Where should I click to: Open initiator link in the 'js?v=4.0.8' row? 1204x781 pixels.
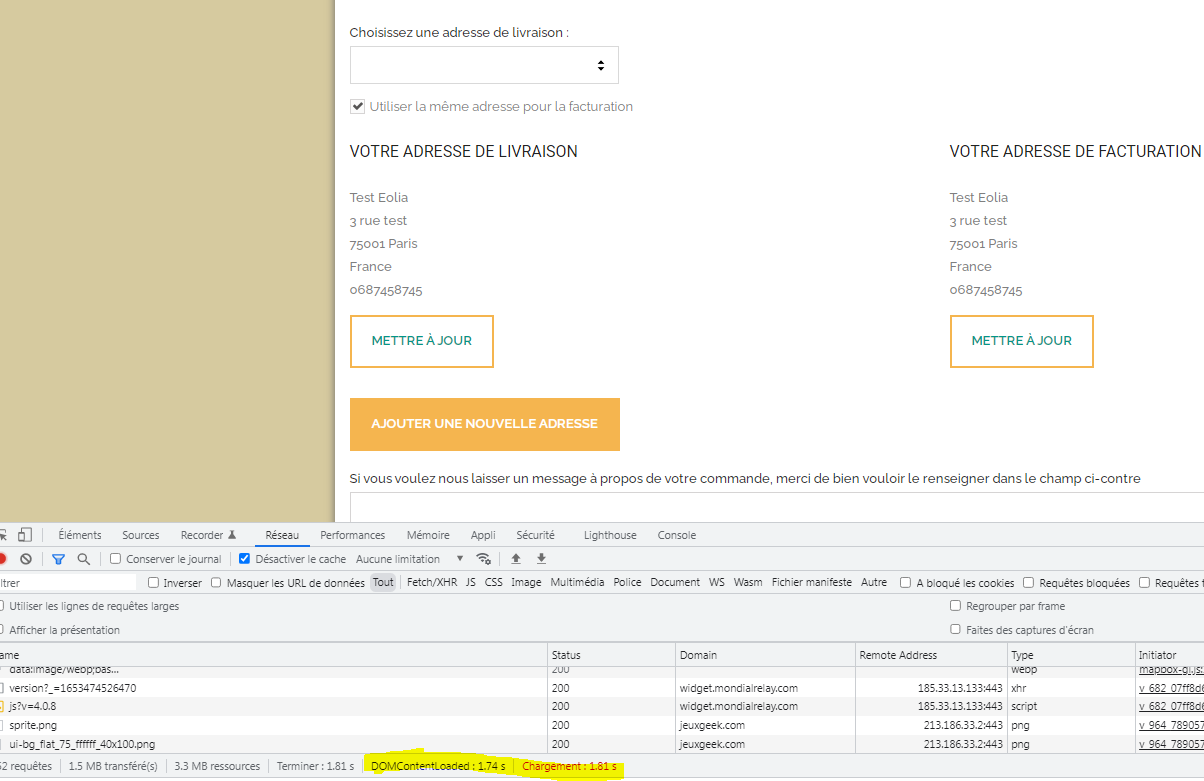click(x=1171, y=706)
